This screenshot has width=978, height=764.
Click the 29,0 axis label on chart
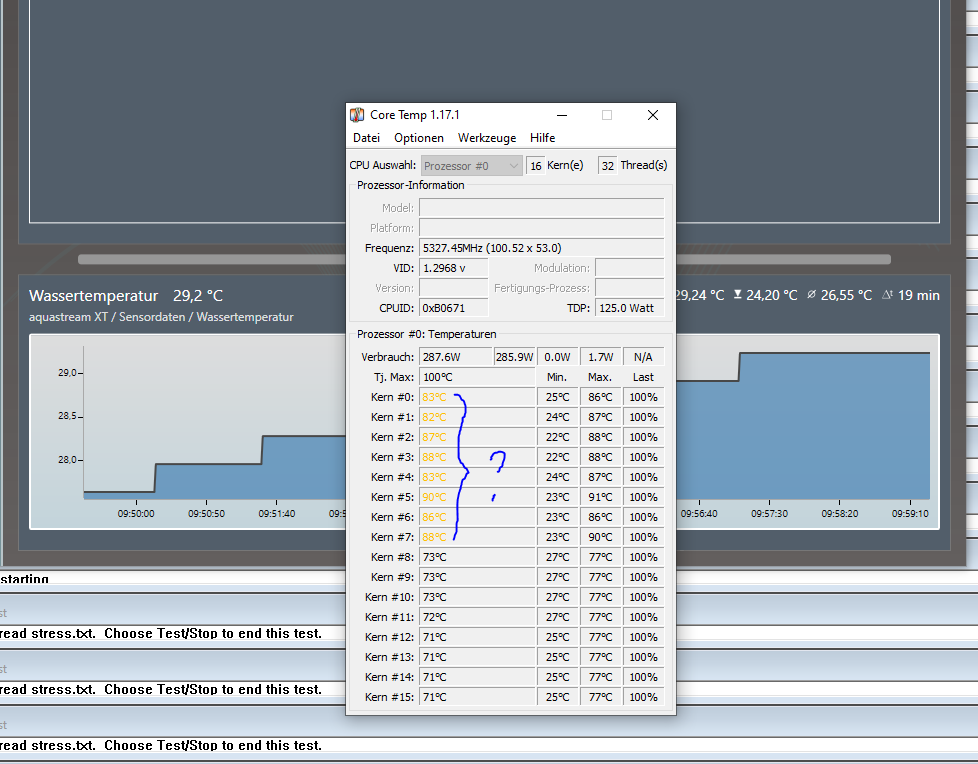[x=67, y=372]
